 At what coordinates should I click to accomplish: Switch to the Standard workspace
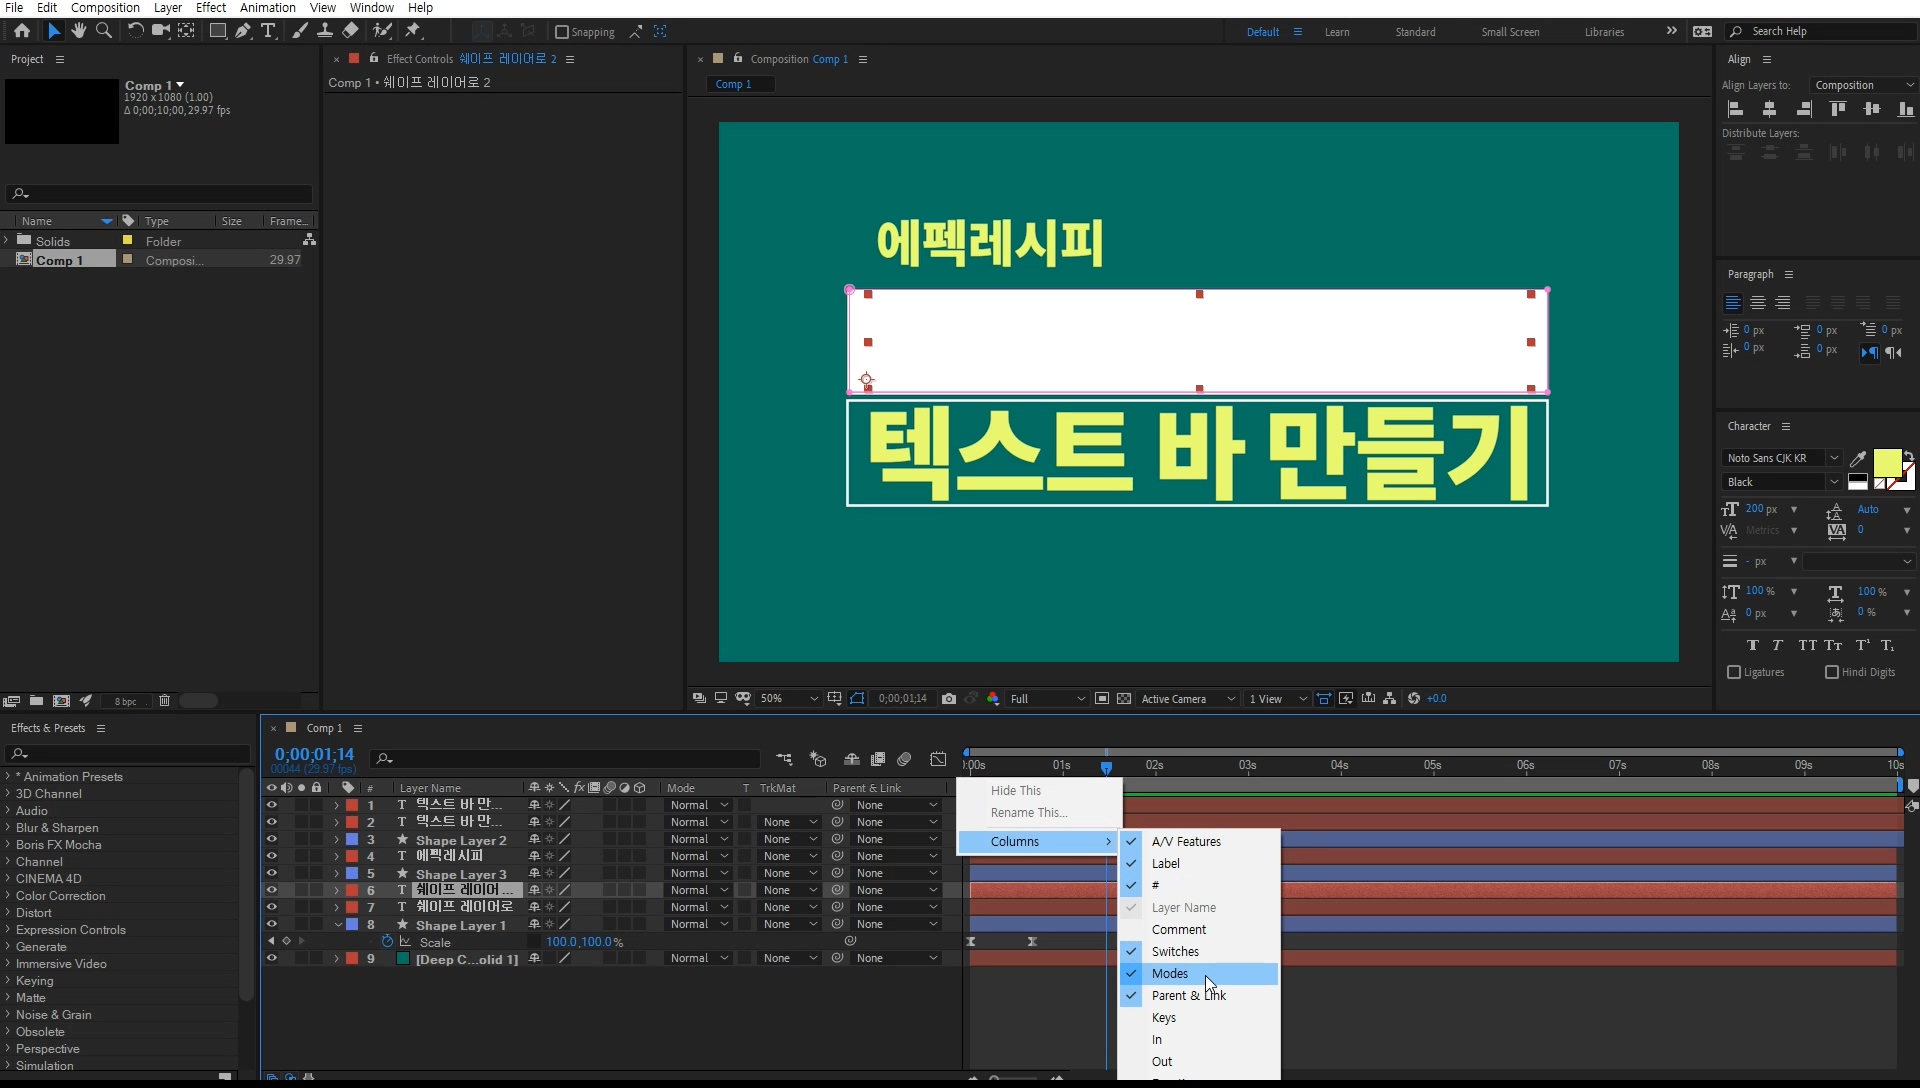click(x=1414, y=32)
